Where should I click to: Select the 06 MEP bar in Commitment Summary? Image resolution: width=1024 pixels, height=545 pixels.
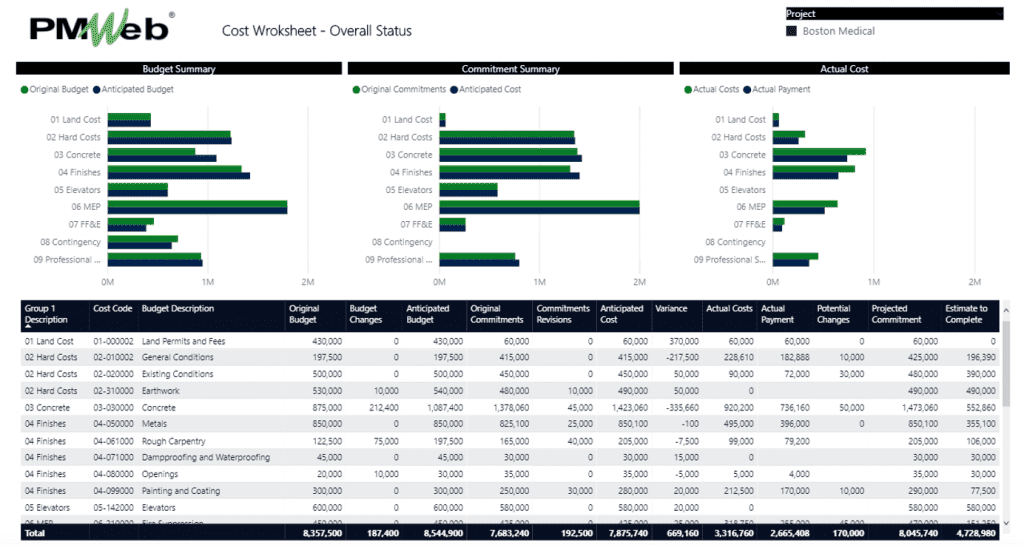pos(539,207)
